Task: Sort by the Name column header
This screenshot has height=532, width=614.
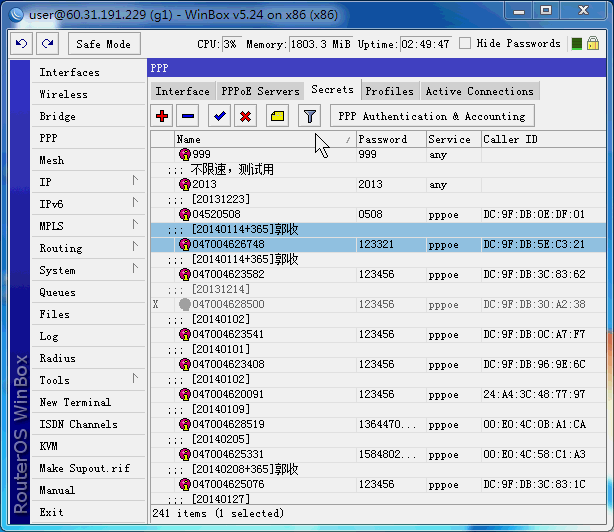Action: [264, 139]
